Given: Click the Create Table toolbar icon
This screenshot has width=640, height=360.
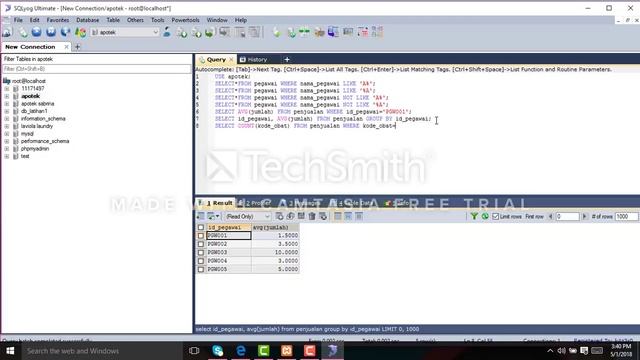Looking at the screenshot, I should [x=224, y=32].
